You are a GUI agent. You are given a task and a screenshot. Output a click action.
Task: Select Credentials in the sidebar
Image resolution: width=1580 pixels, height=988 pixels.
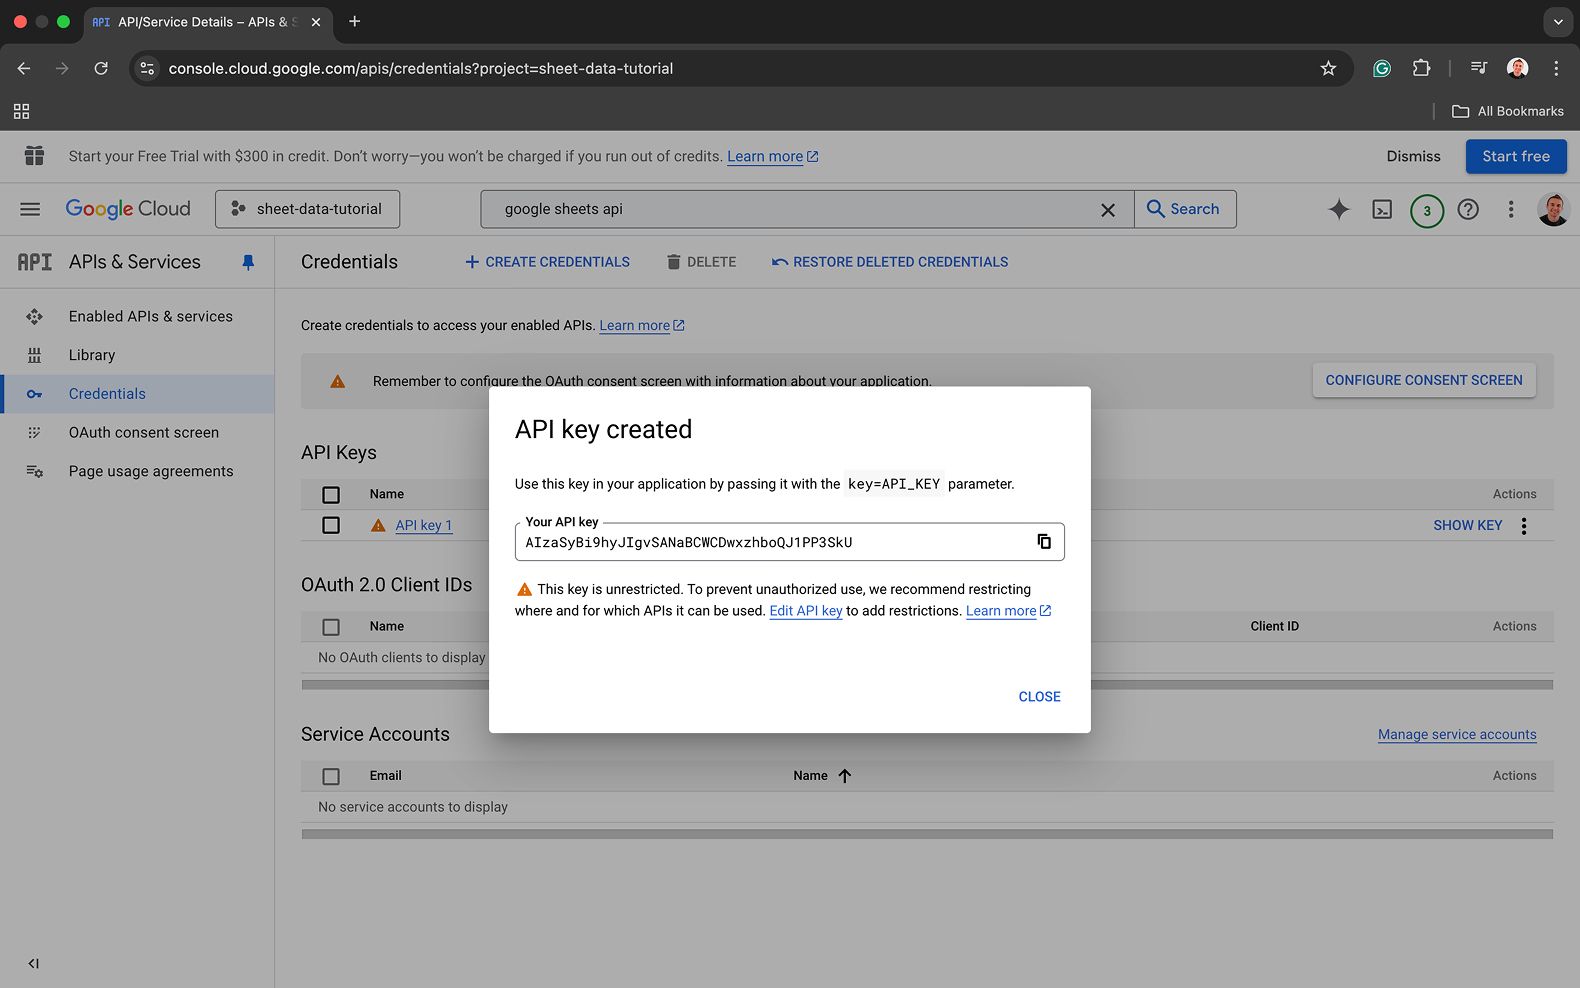click(x=137, y=394)
